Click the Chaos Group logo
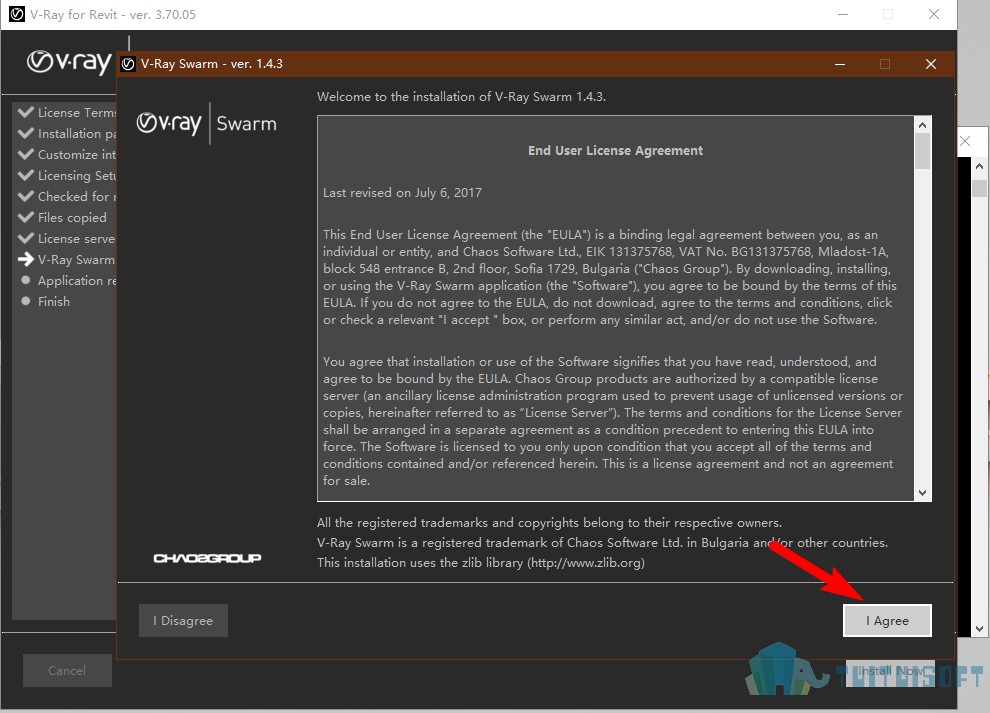This screenshot has height=713, width=990. pyautogui.click(x=207, y=558)
